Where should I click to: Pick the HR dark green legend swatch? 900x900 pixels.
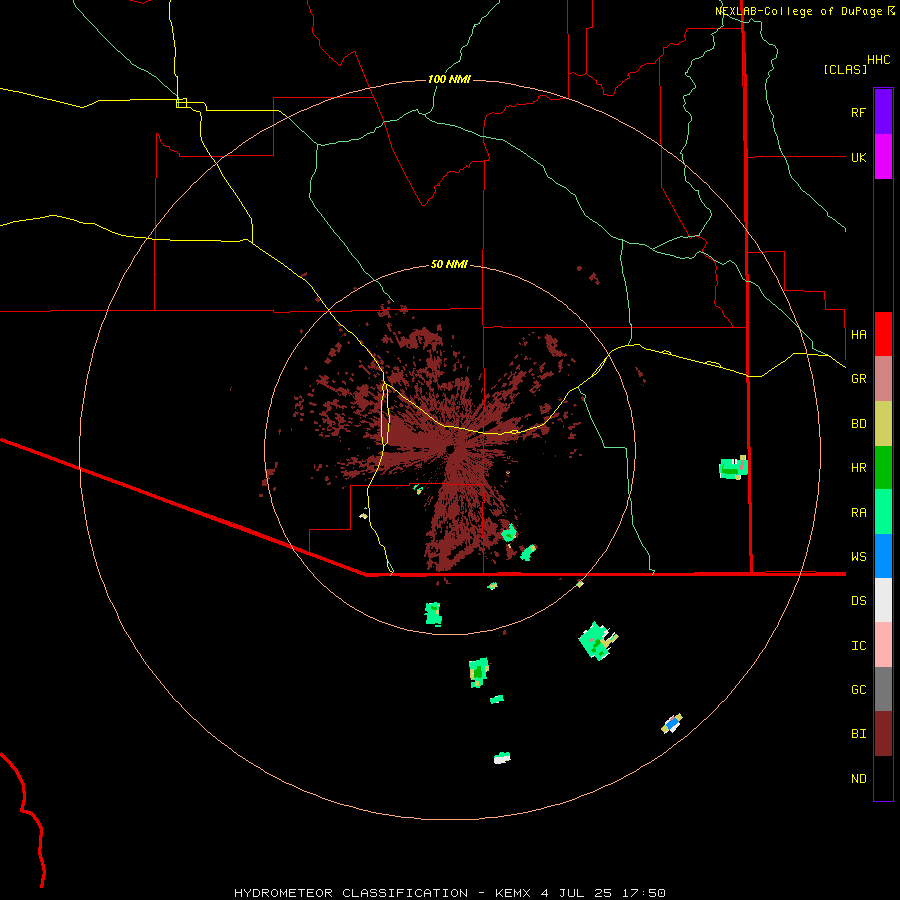pos(883,468)
